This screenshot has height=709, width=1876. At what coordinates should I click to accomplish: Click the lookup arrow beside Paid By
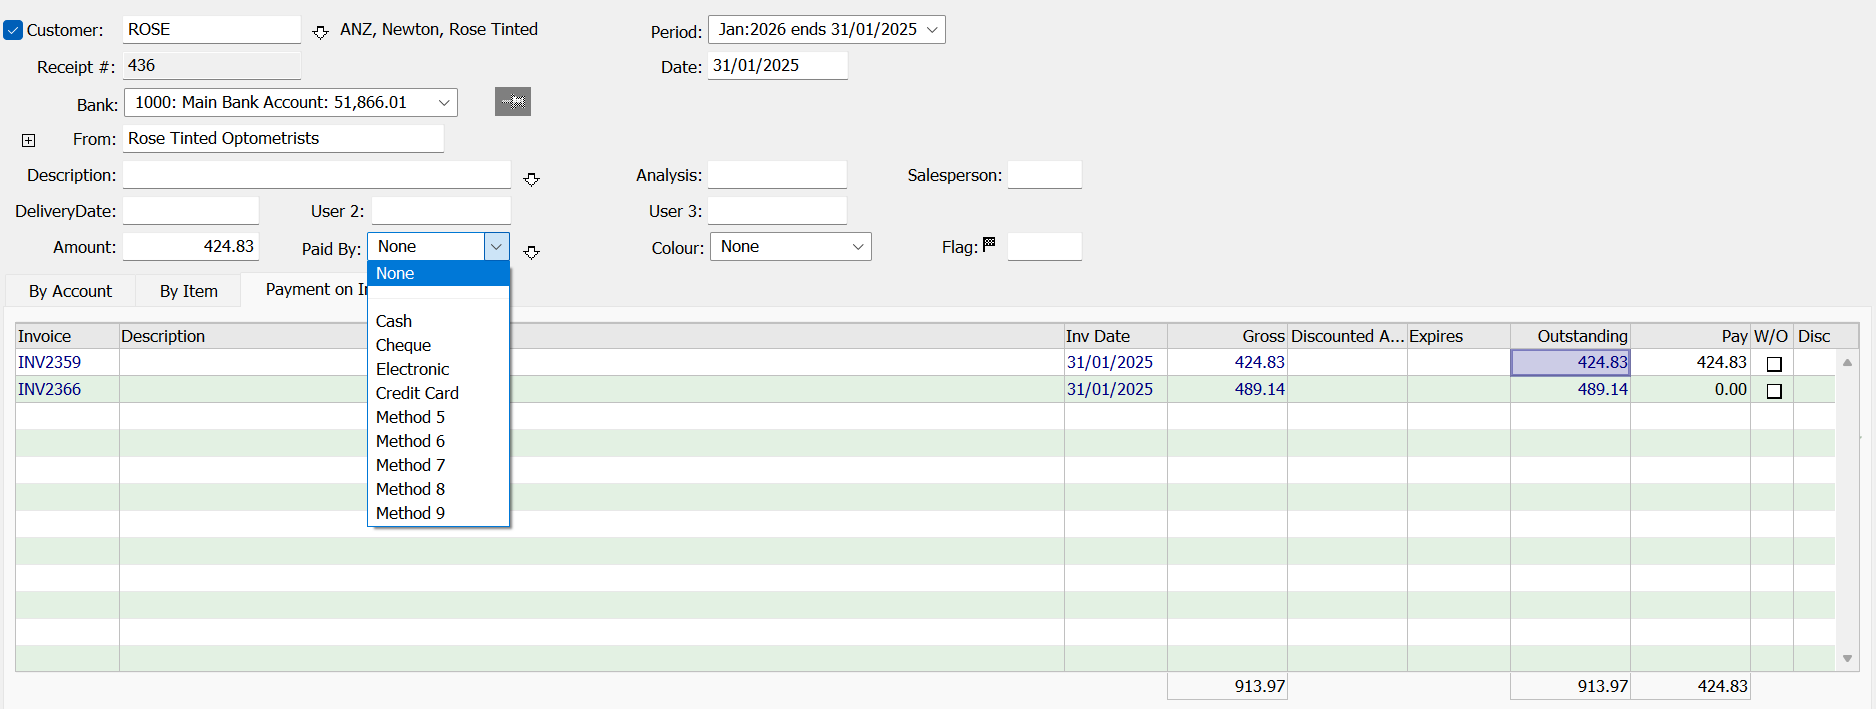[532, 252]
